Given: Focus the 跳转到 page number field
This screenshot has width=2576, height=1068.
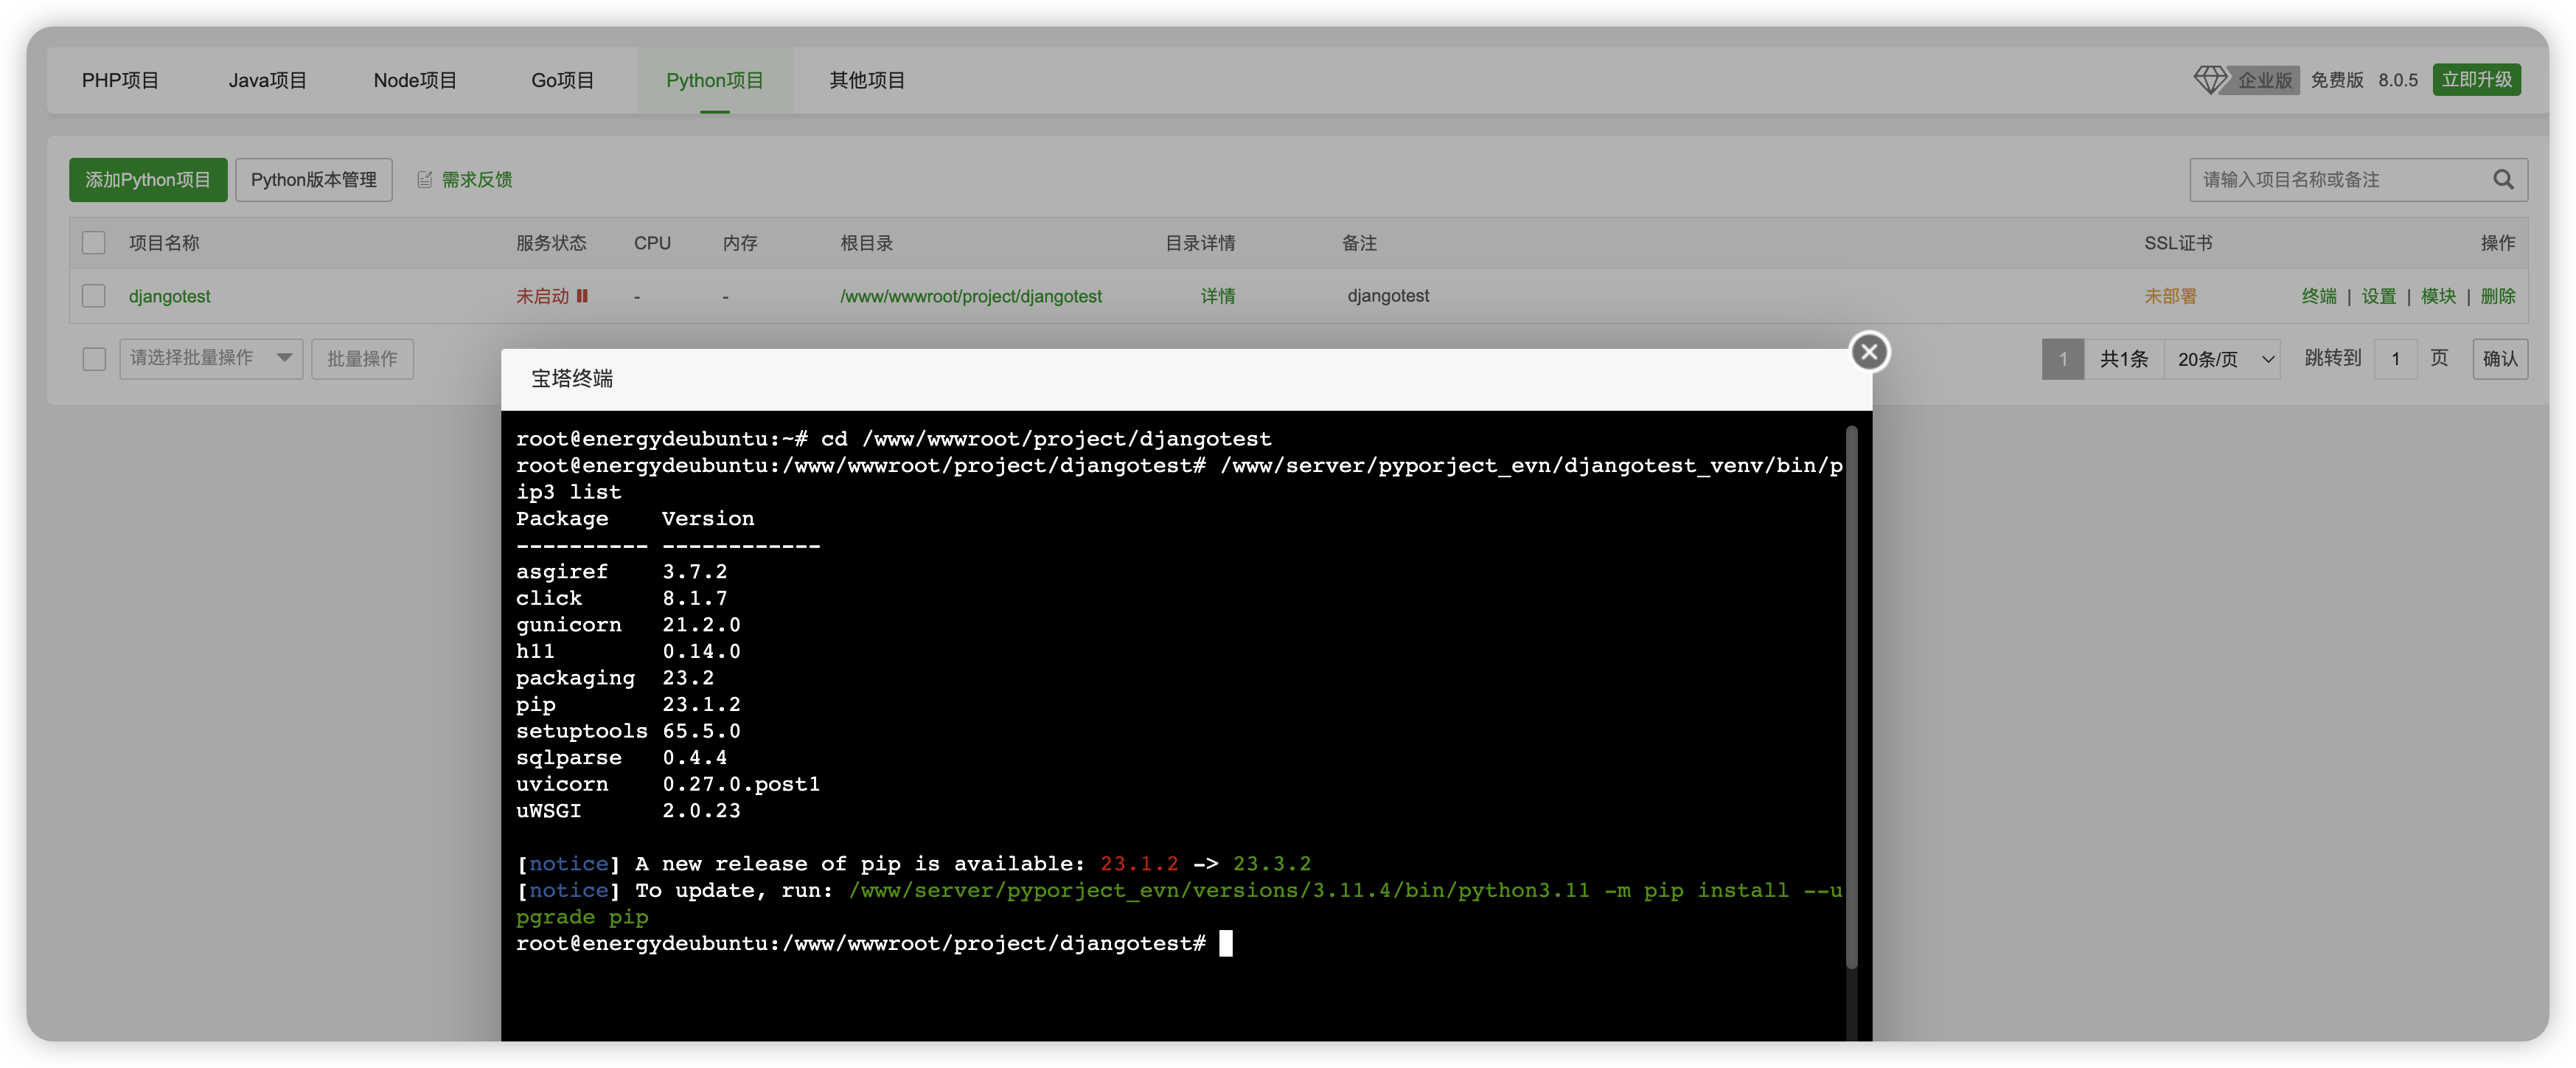Looking at the screenshot, I should tap(2396, 359).
